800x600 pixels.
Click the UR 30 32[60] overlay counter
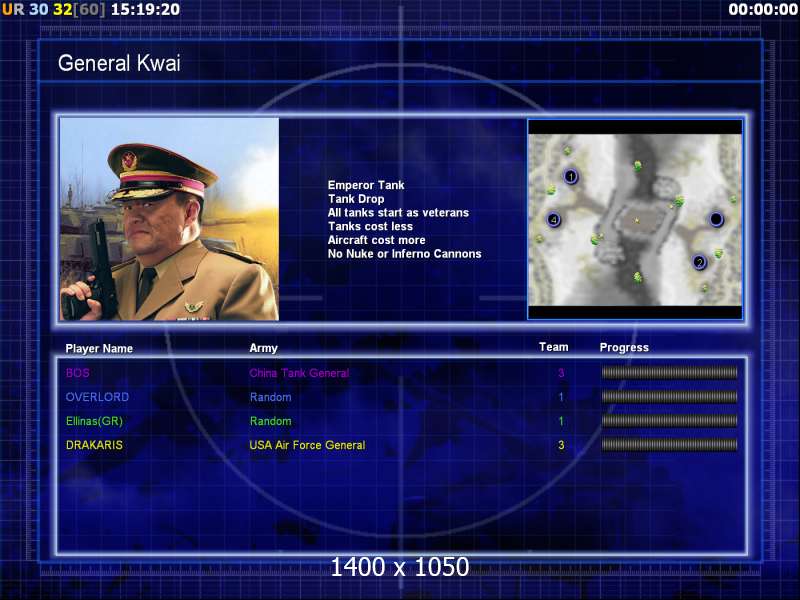53,9
